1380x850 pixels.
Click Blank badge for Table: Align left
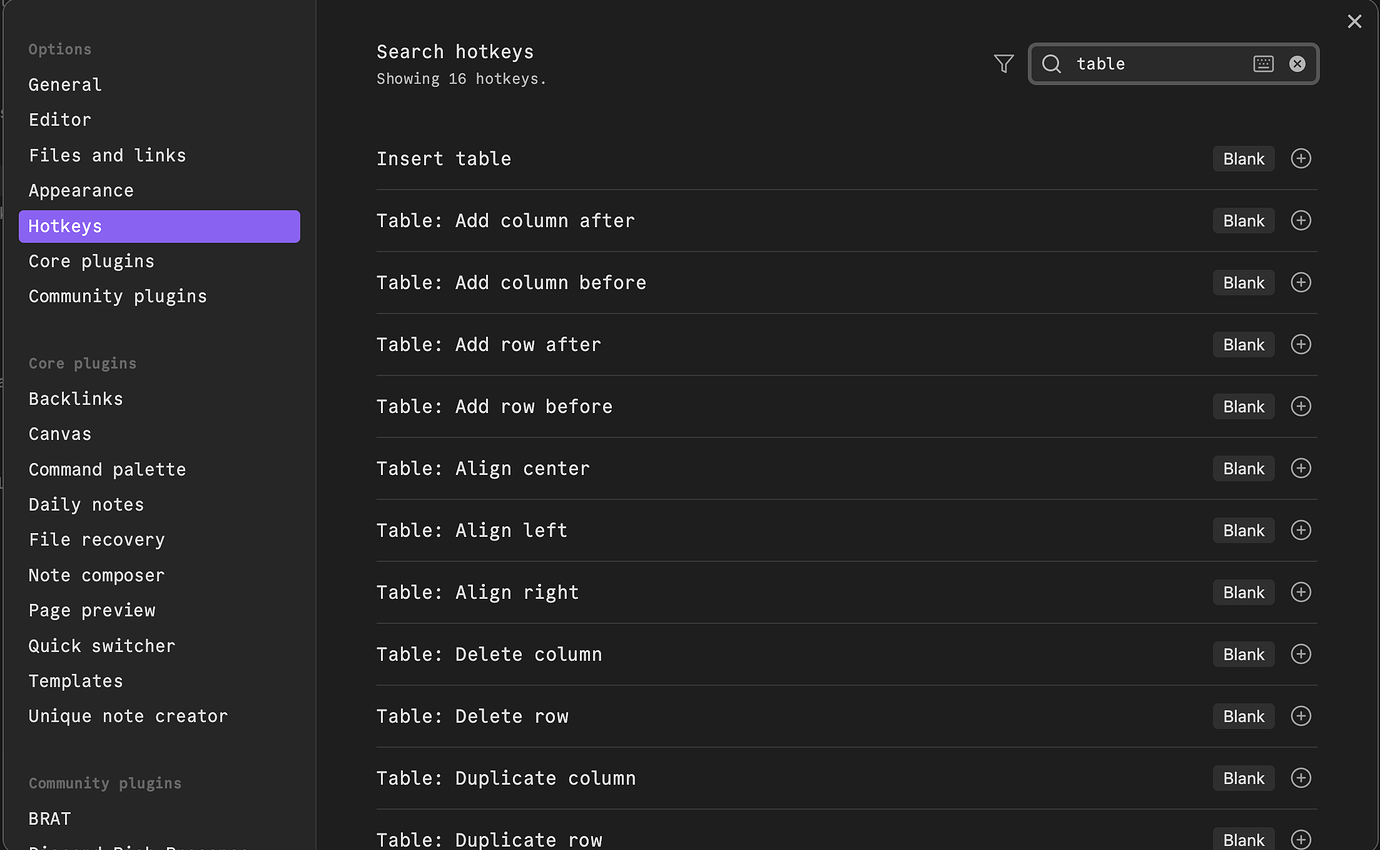pos(1243,531)
